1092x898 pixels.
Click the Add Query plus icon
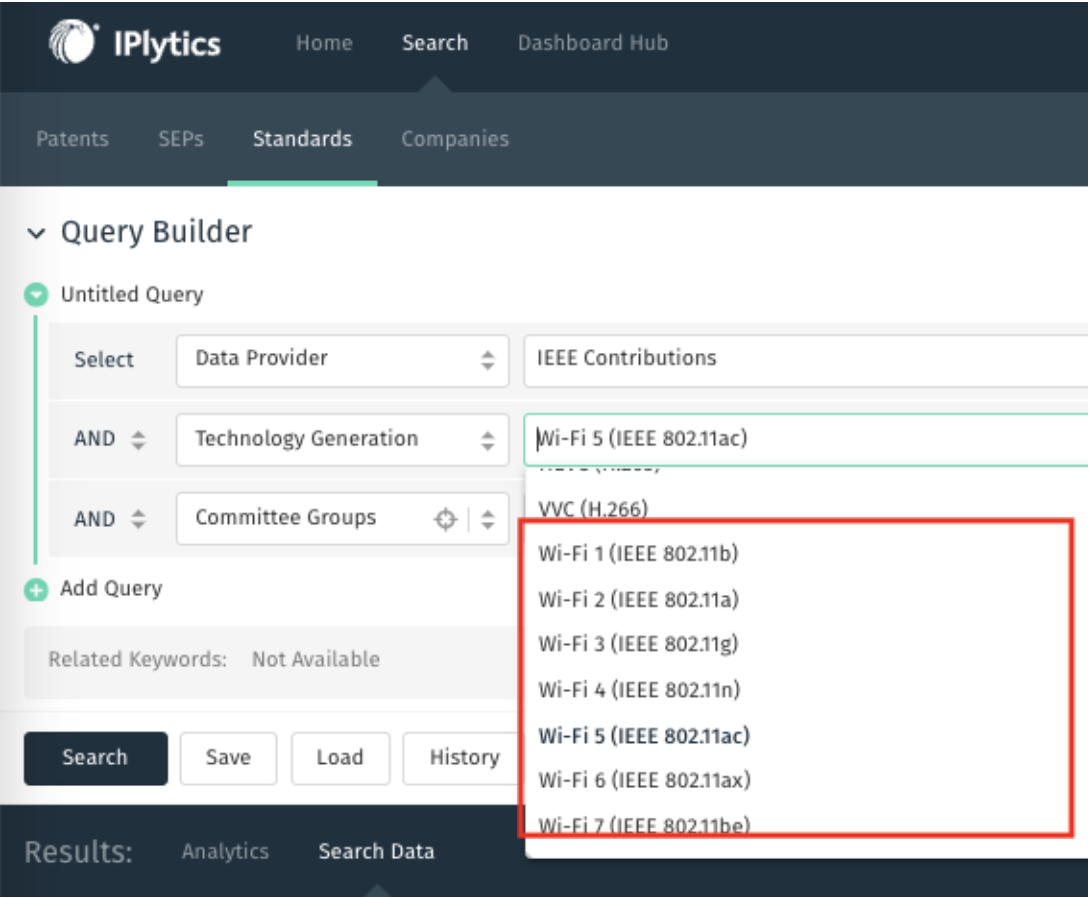pos(36,590)
